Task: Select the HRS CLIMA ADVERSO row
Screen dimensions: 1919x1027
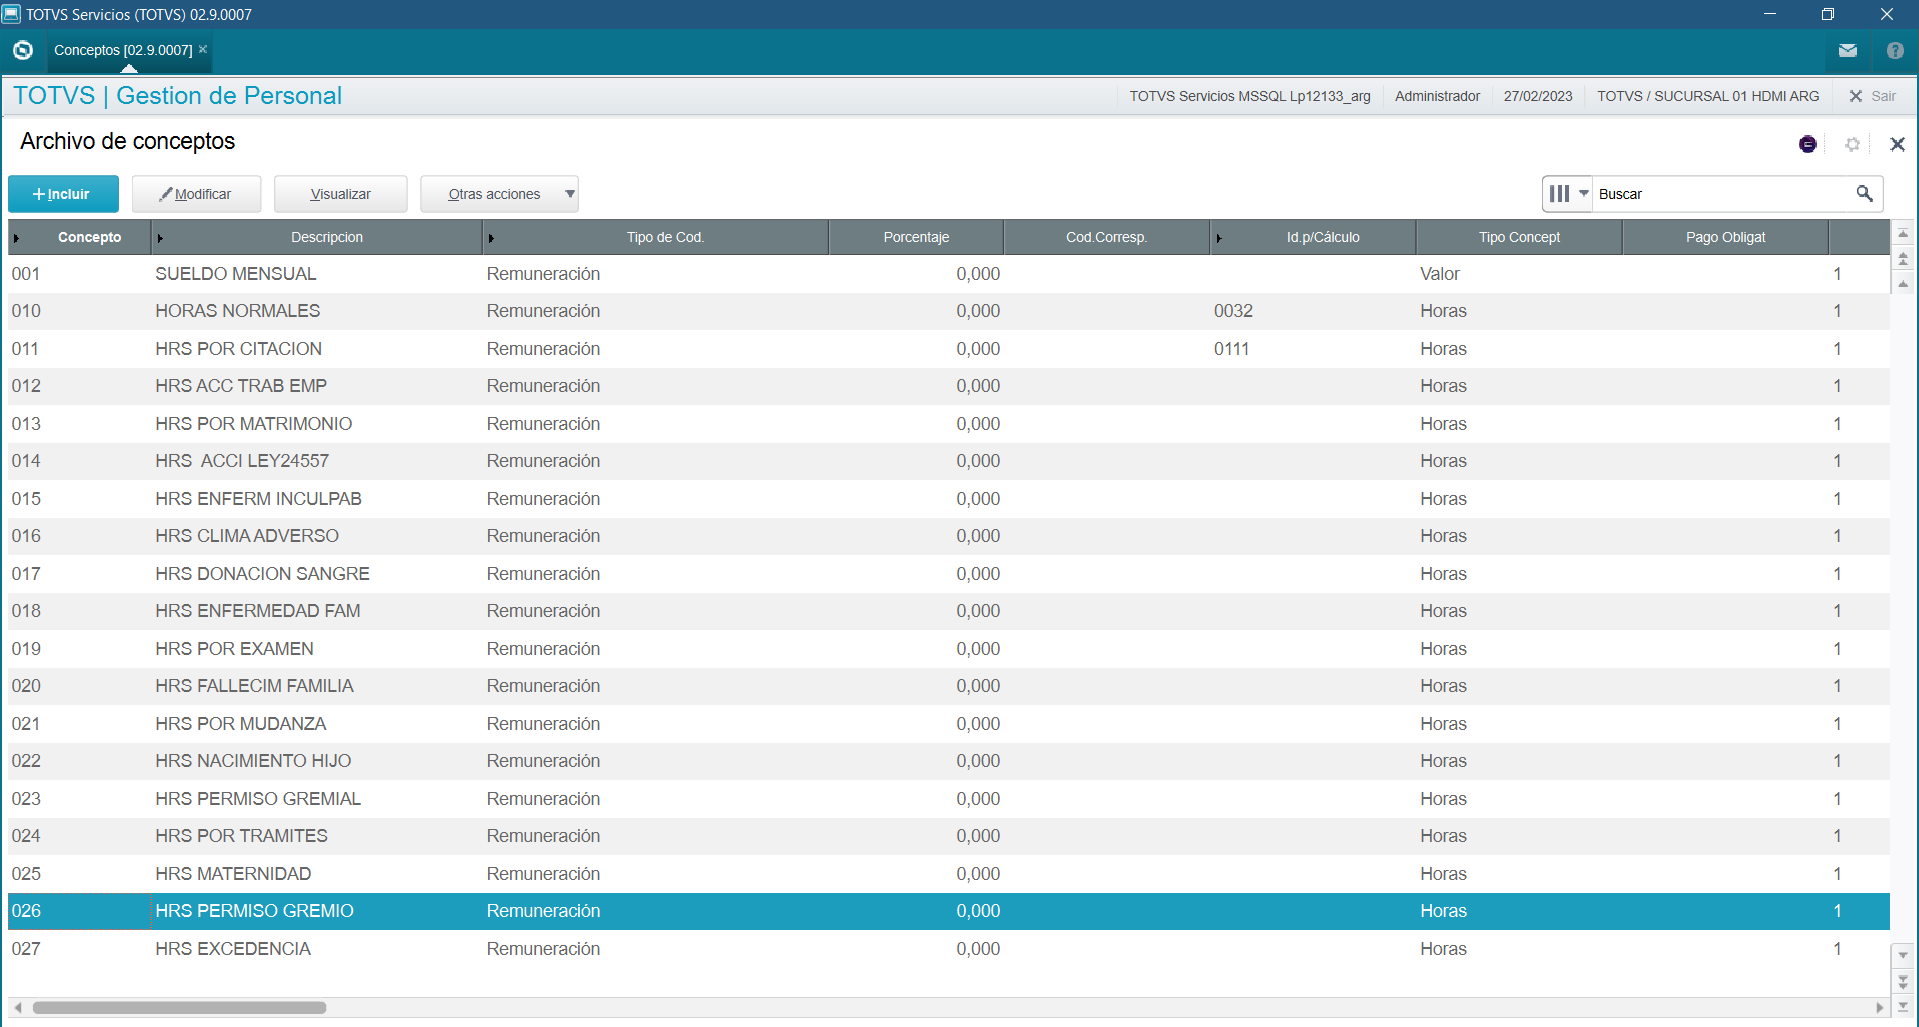Action: click(x=949, y=536)
